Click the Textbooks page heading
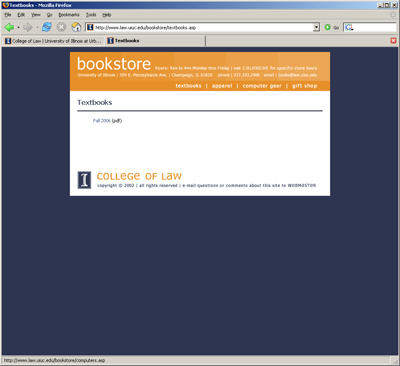400x366 pixels. 95,102
